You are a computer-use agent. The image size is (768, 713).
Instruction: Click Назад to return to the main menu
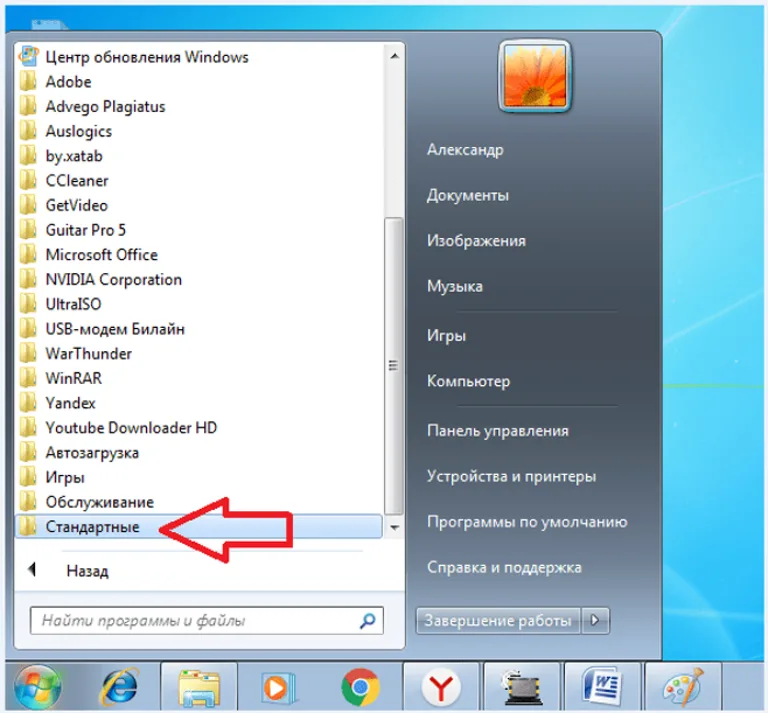point(87,571)
